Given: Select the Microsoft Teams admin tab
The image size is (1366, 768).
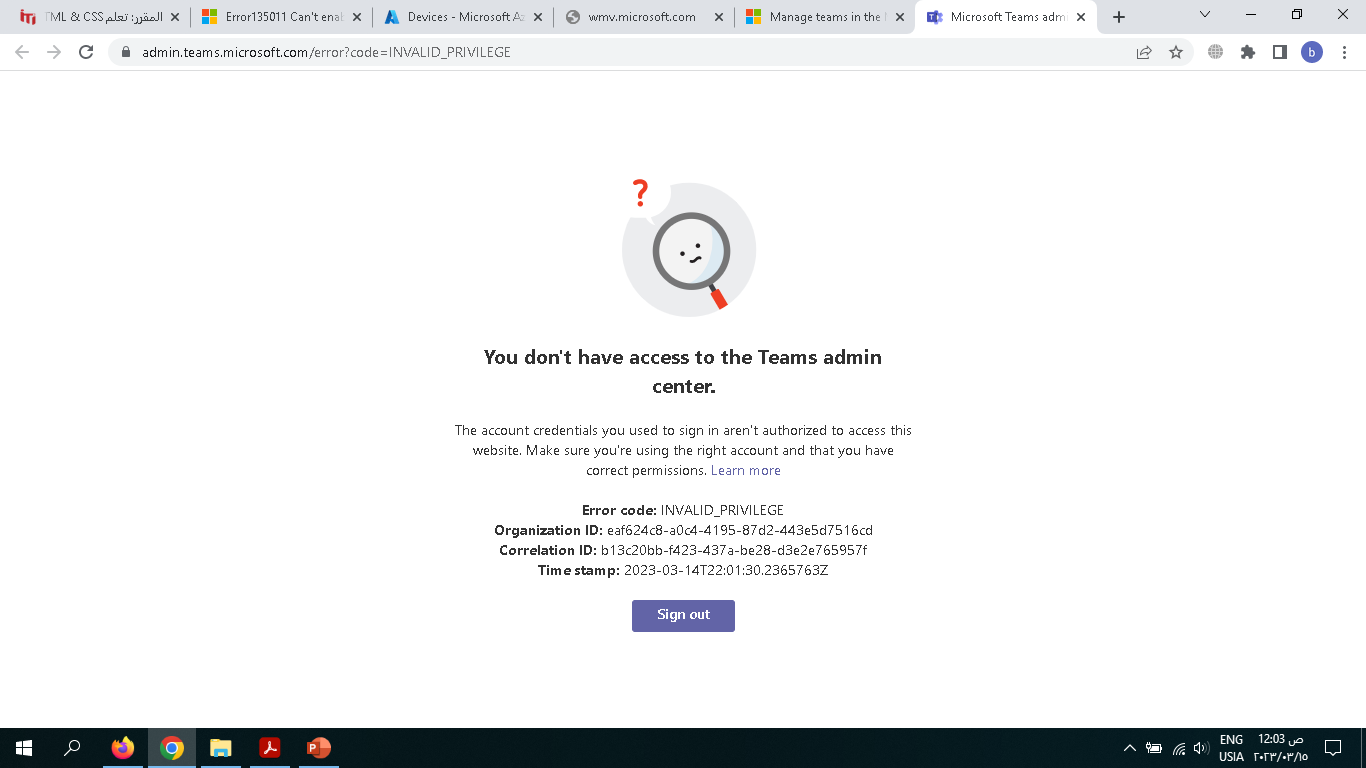Looking at the screenshot, I should click(1007, 17).
